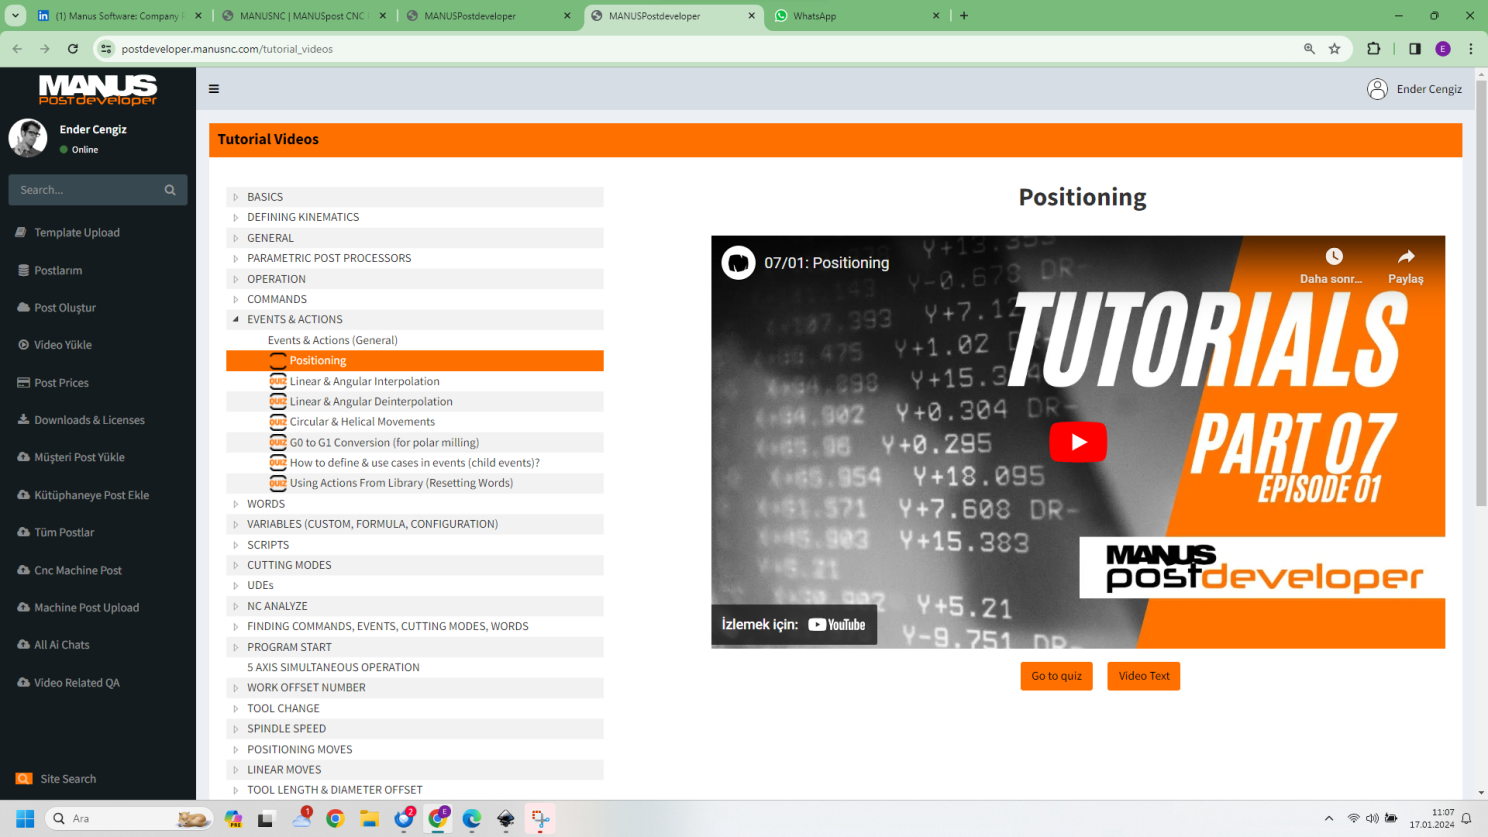Open Template Upload in sidebar menu
The image size is (1488, 837).
pyautogui.click(x=77, y=233)
